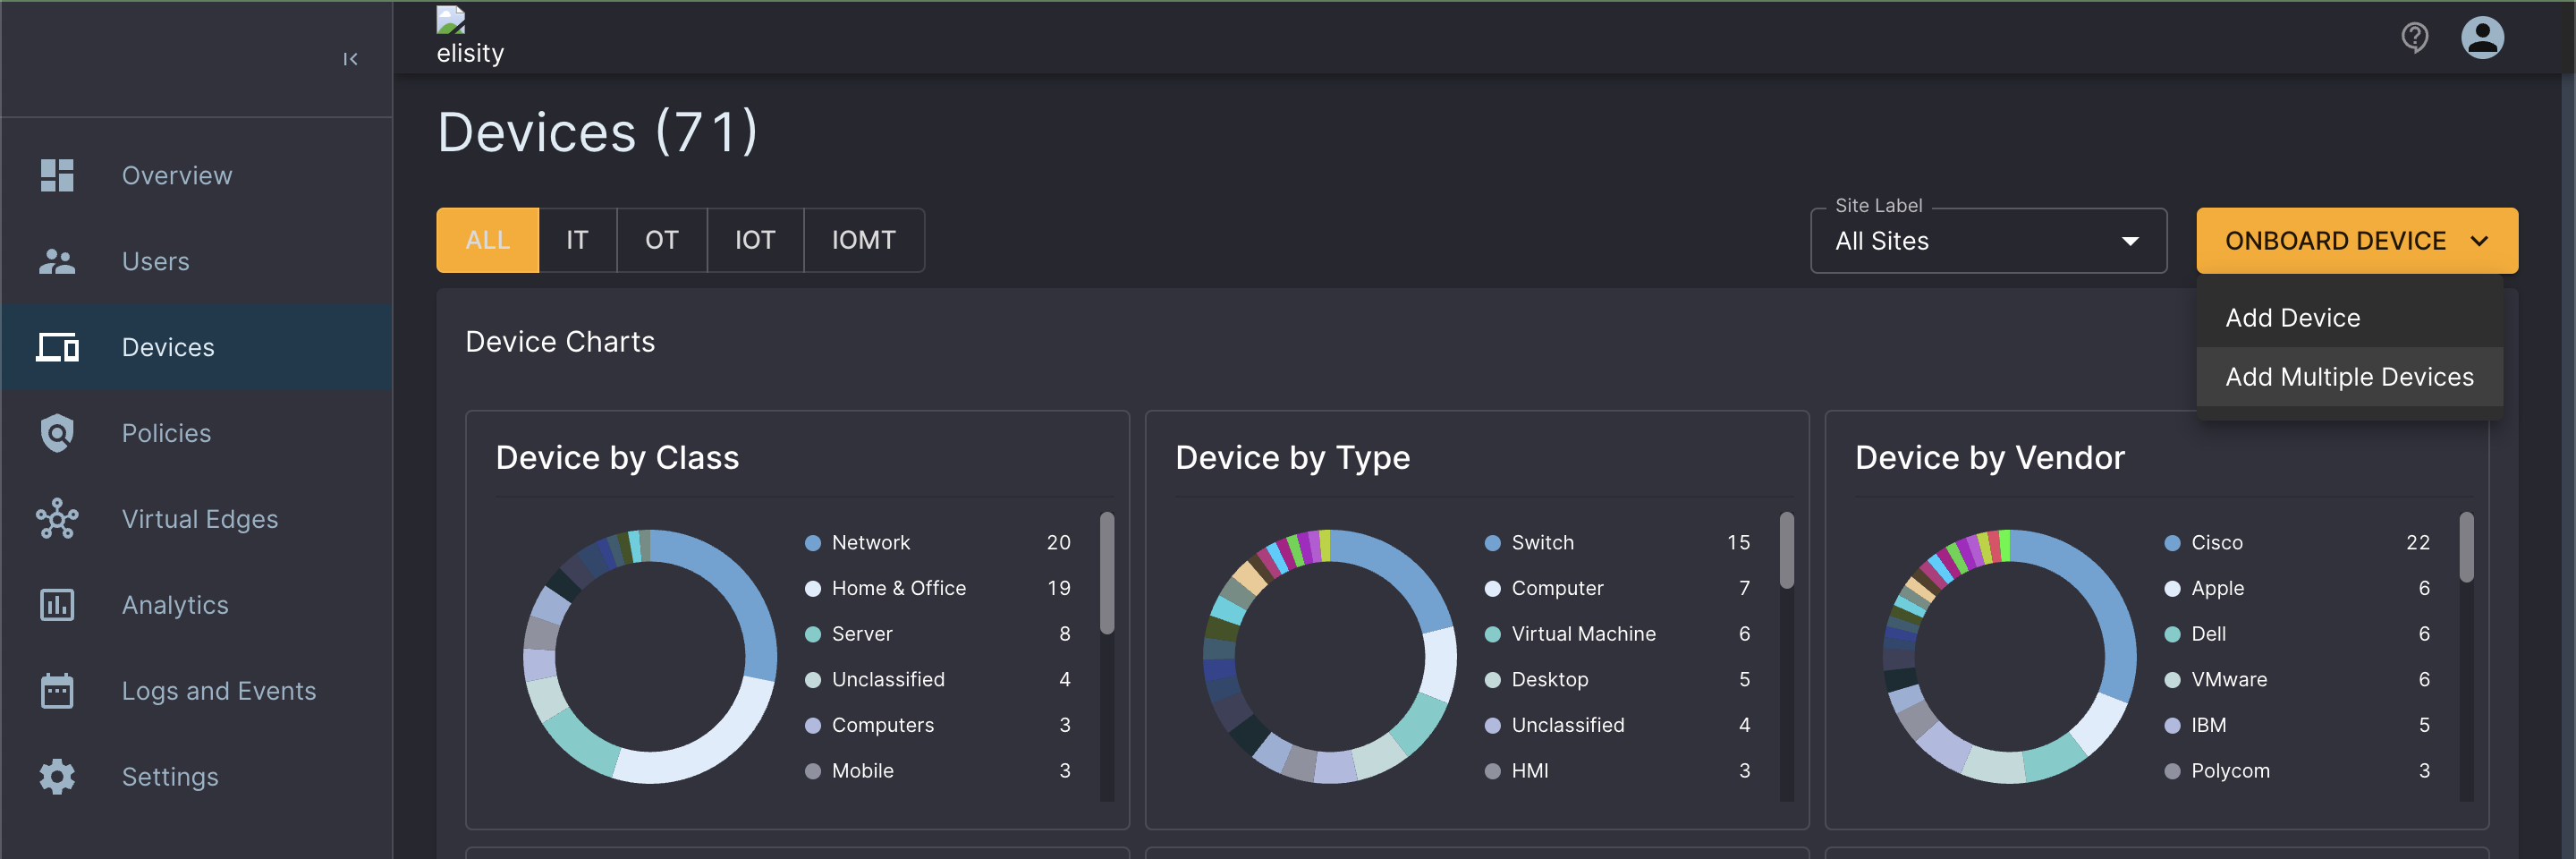Open the Site Label dropdown
2576x859 pixels.
tap(1987, 241)
